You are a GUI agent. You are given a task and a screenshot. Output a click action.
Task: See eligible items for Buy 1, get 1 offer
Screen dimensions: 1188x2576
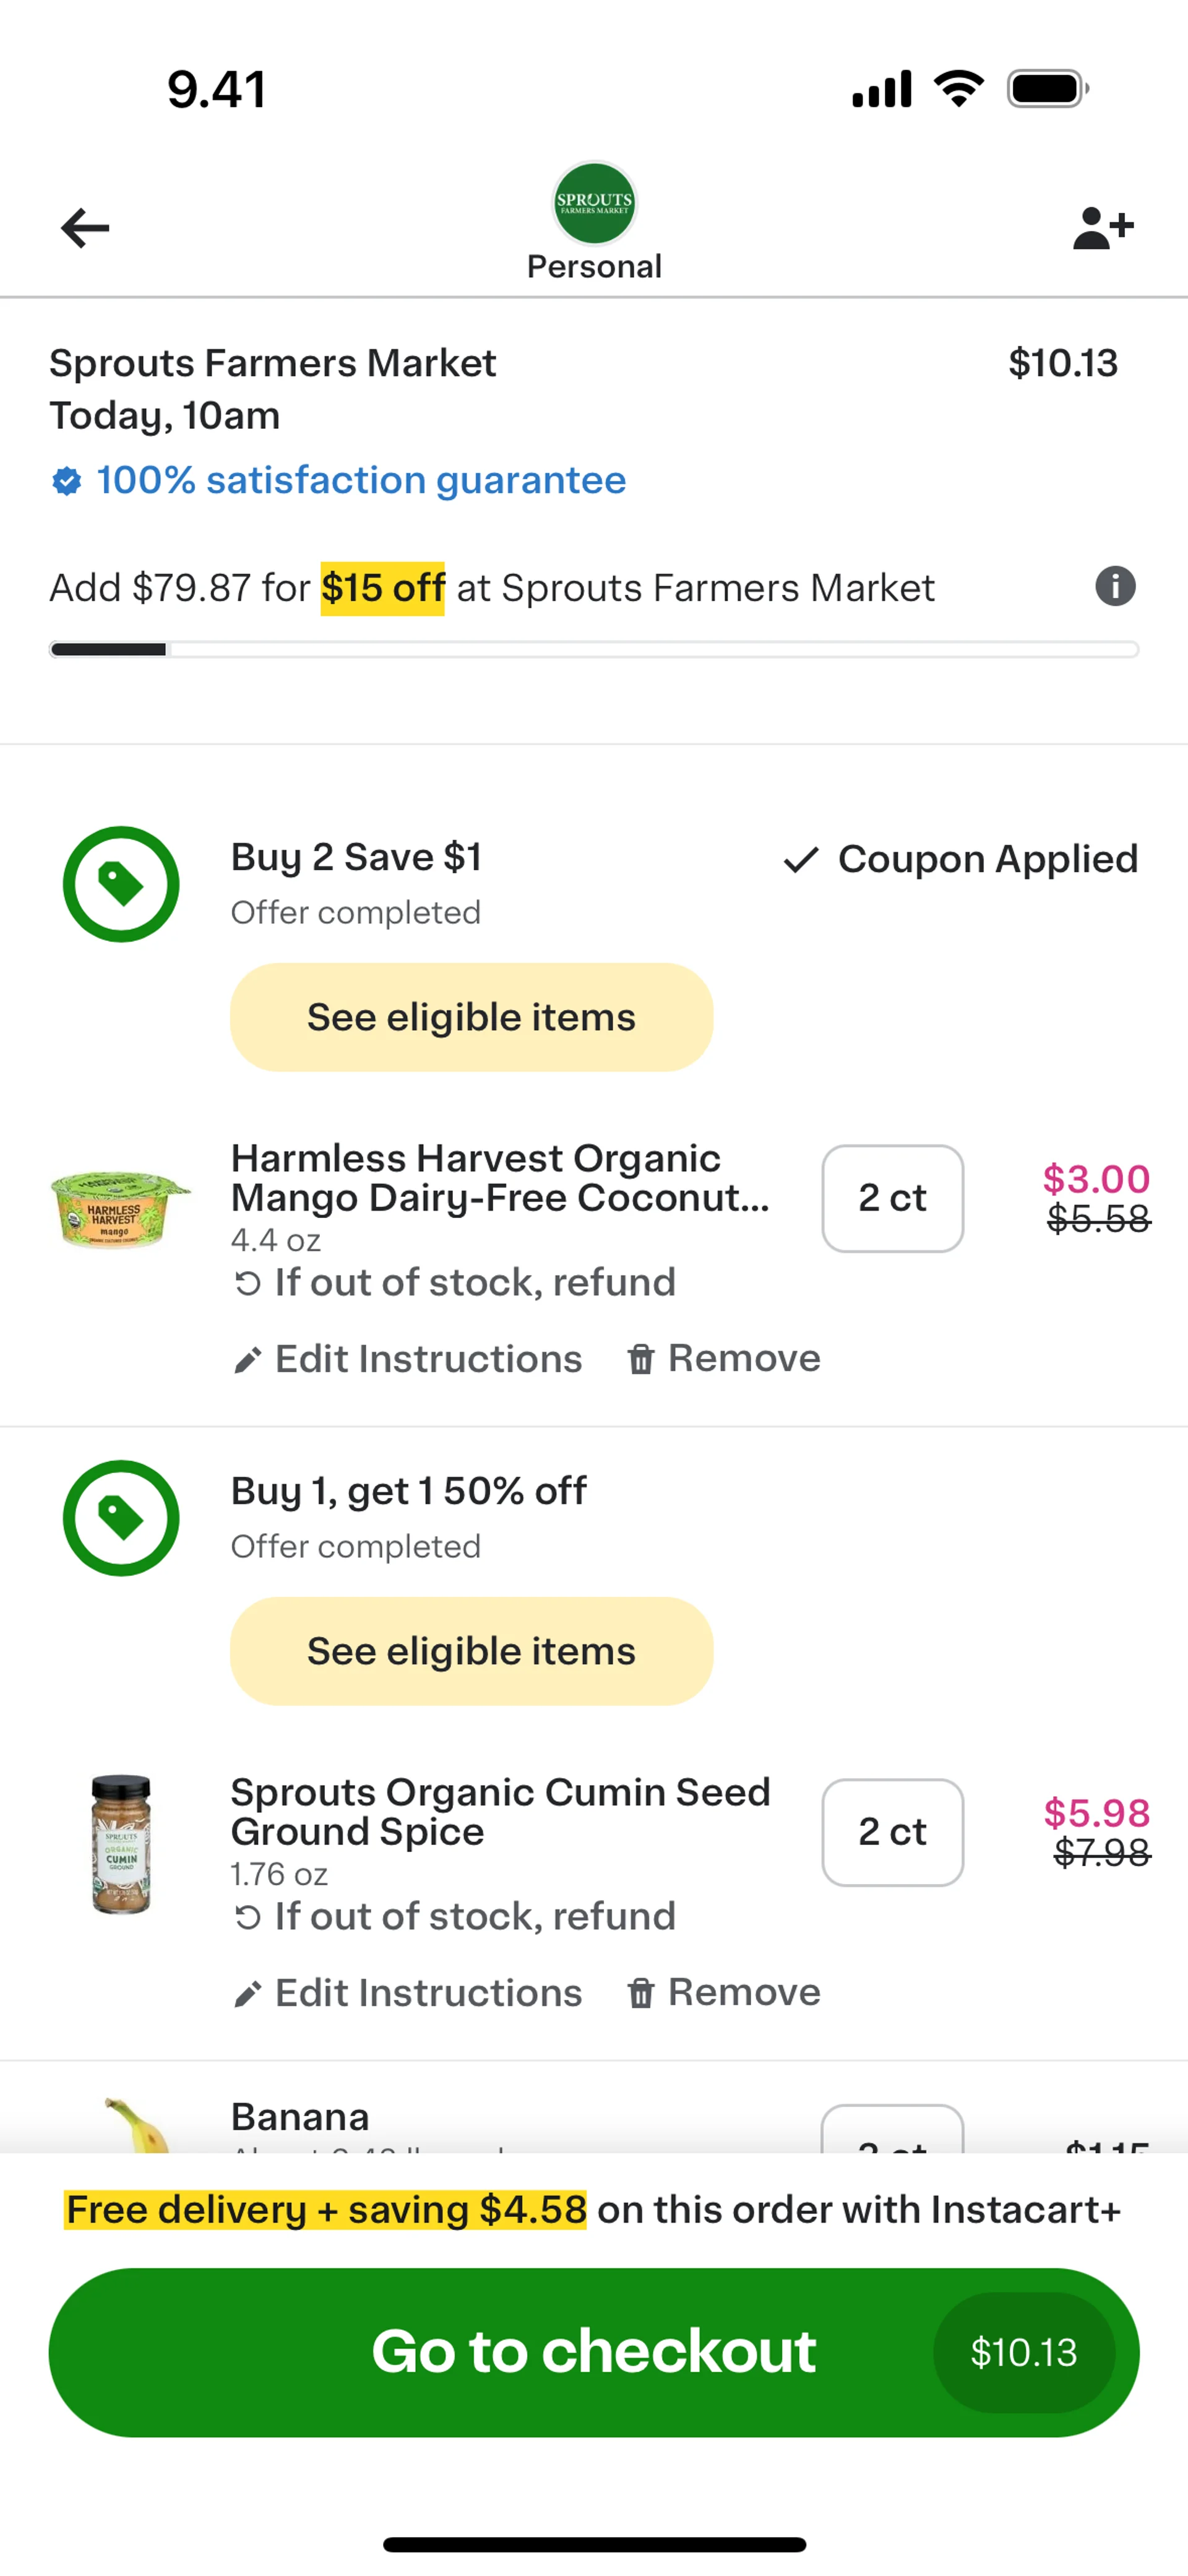point(471,1651)
